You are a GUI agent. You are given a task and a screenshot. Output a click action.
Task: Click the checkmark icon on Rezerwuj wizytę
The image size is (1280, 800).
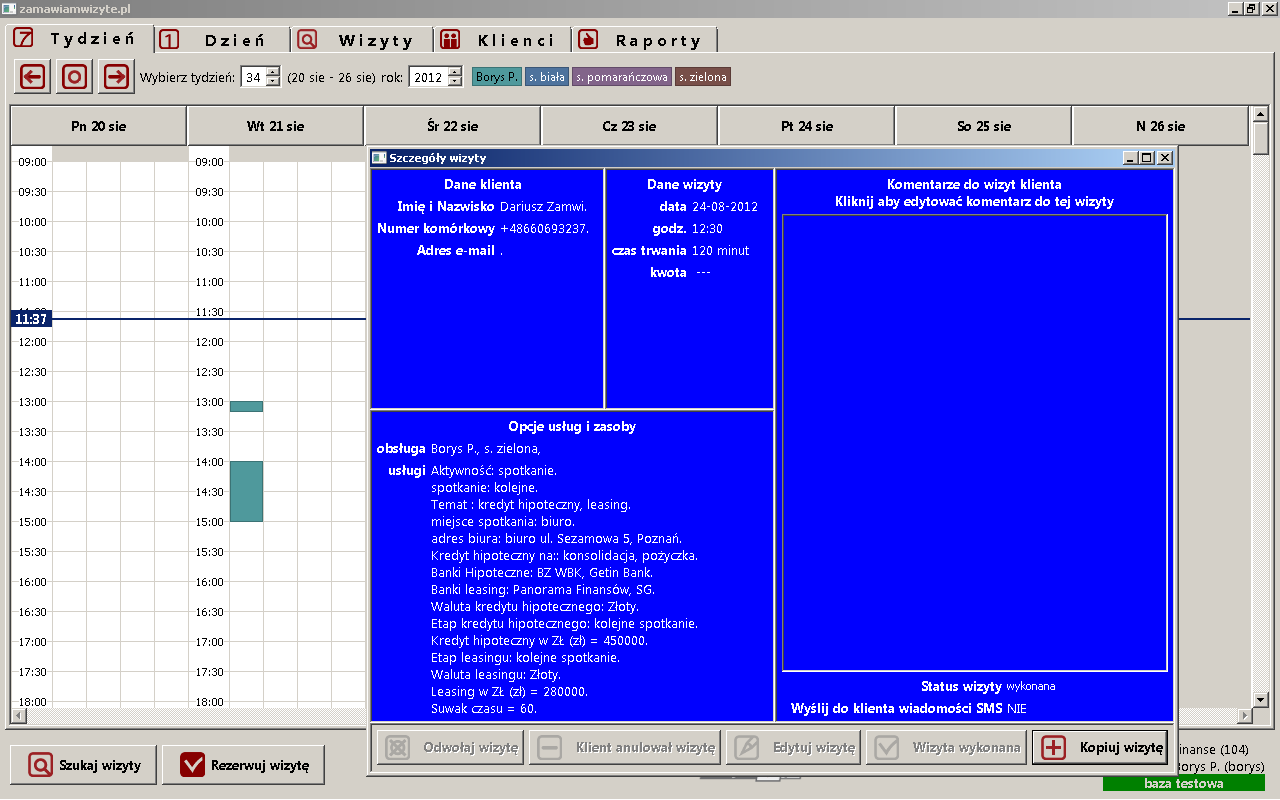pos(193,766)
